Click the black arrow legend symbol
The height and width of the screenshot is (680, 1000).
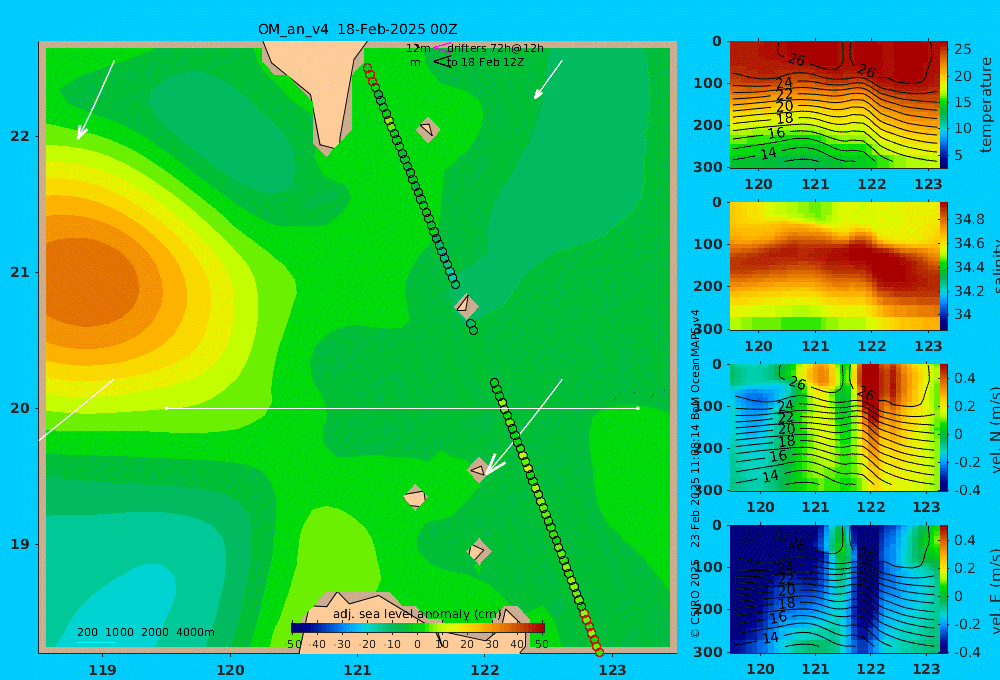[x=442, y=62]
